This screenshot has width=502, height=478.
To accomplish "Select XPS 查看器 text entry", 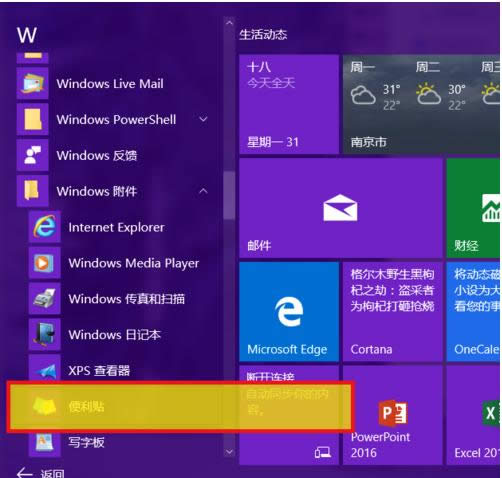I will [99, 370].
